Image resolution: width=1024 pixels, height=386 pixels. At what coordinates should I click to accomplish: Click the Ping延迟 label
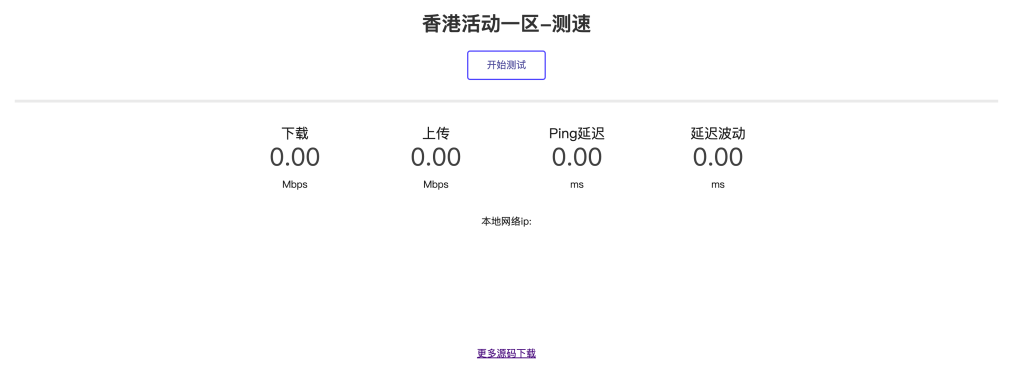pyautogui.click(x=577, y=133)
